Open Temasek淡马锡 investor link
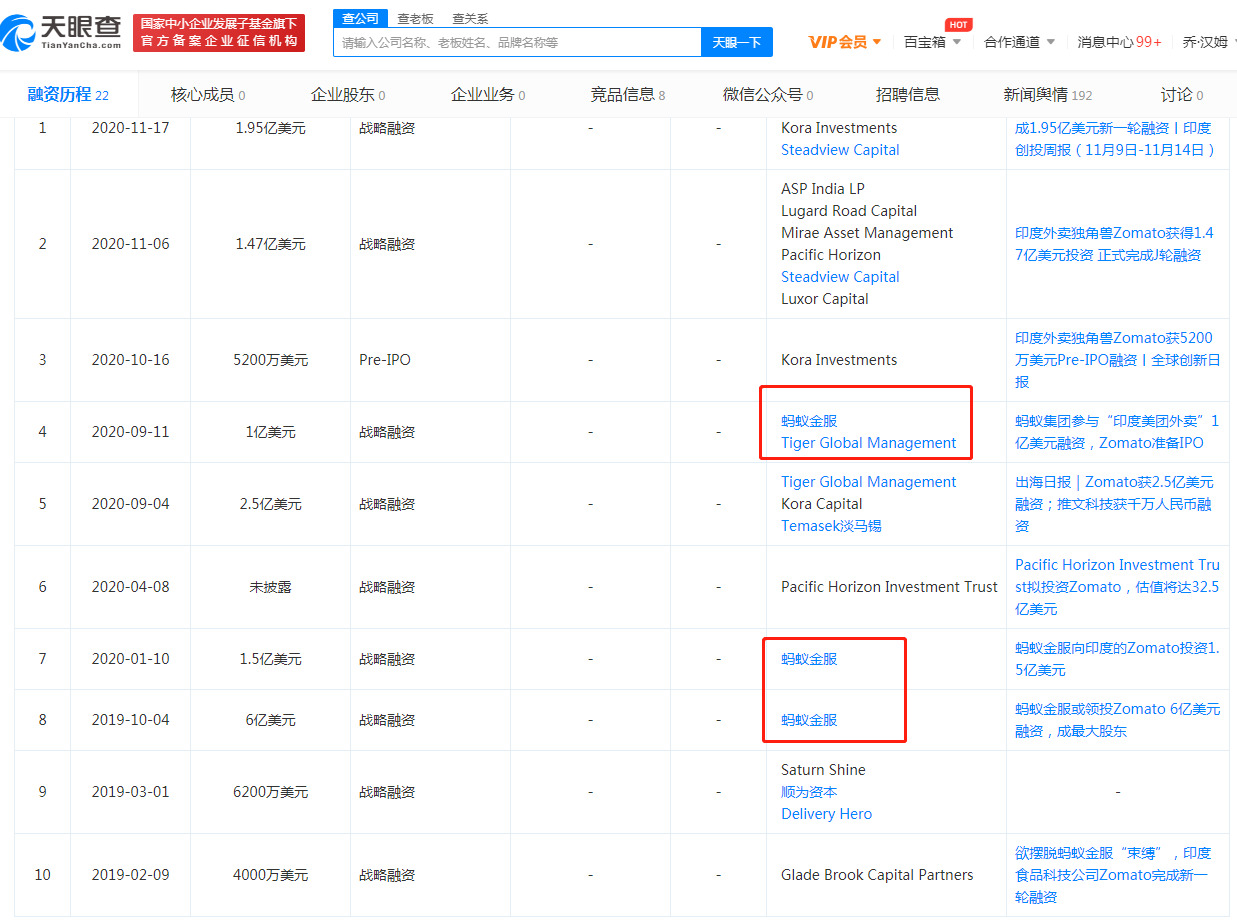 pyautogui.click(x=831, y=526)
